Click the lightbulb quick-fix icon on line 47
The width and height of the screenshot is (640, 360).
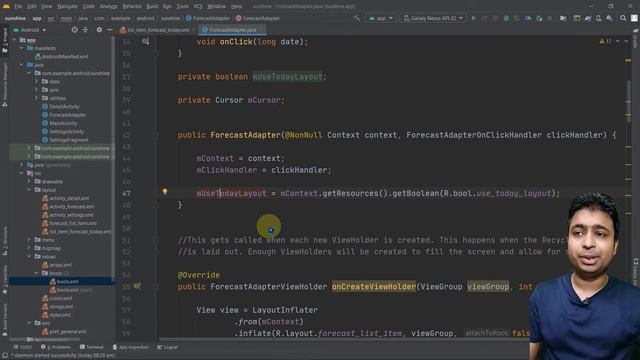point(165,191)
